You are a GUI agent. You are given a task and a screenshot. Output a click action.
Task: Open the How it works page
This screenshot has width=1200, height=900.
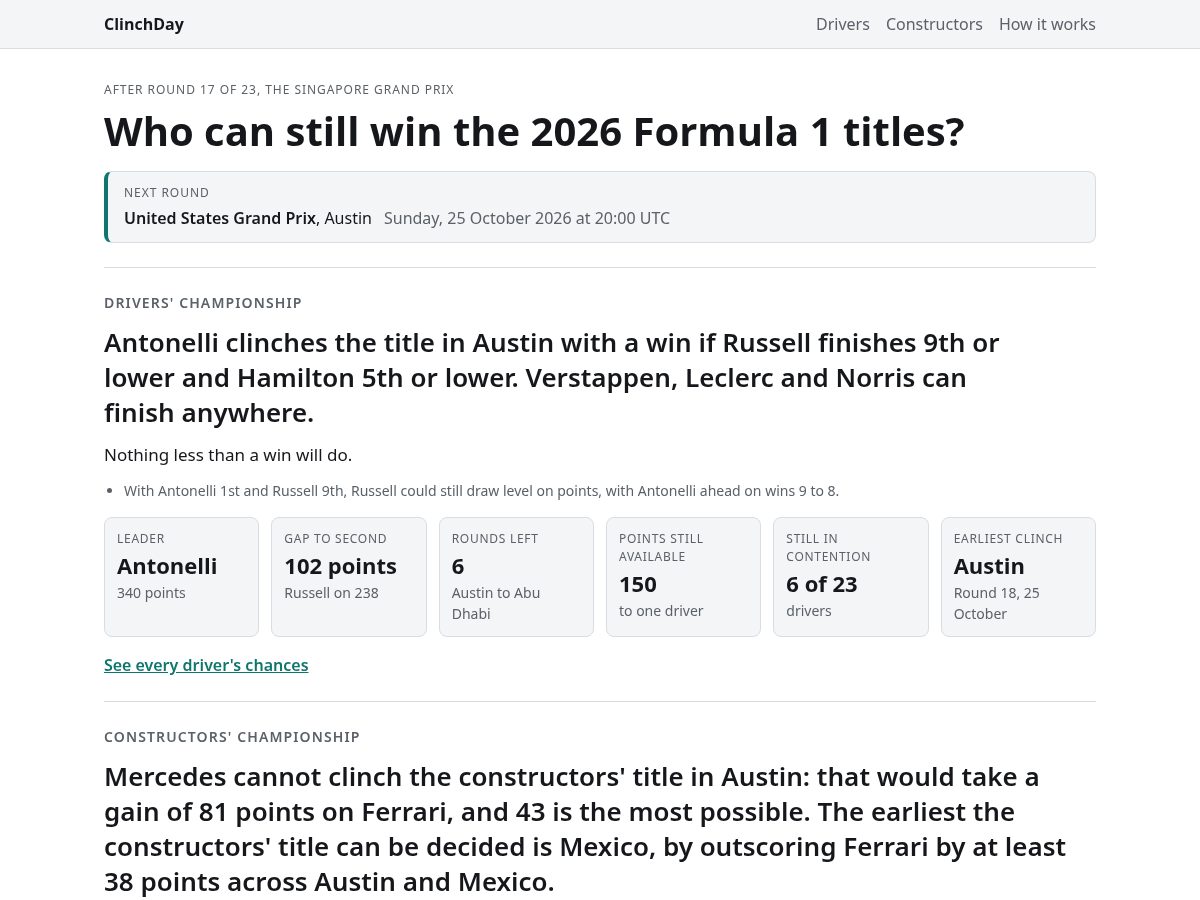(1047, 24)
